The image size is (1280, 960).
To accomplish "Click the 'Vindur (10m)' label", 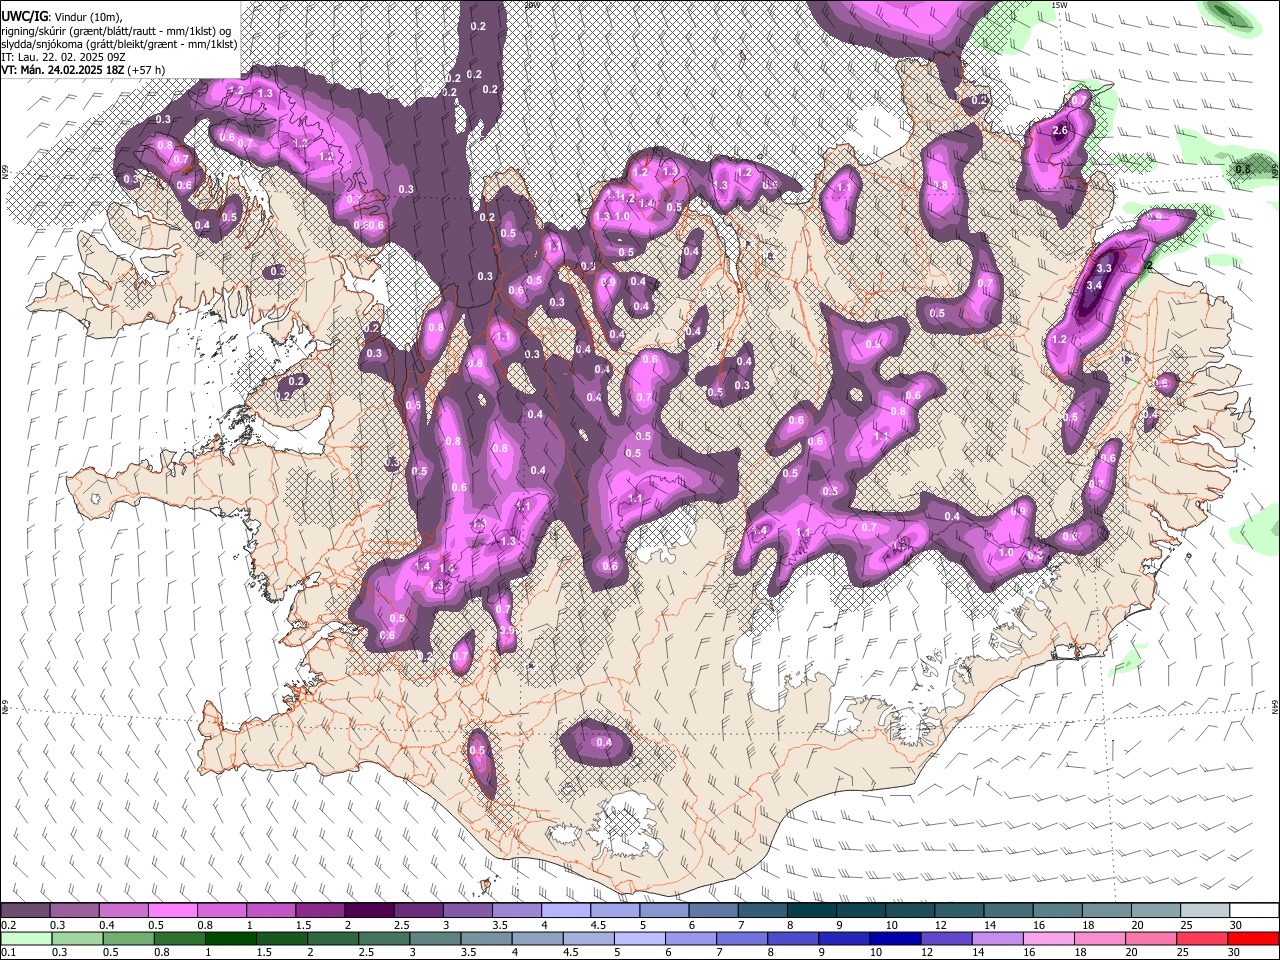I will click(x=89, y=17).
